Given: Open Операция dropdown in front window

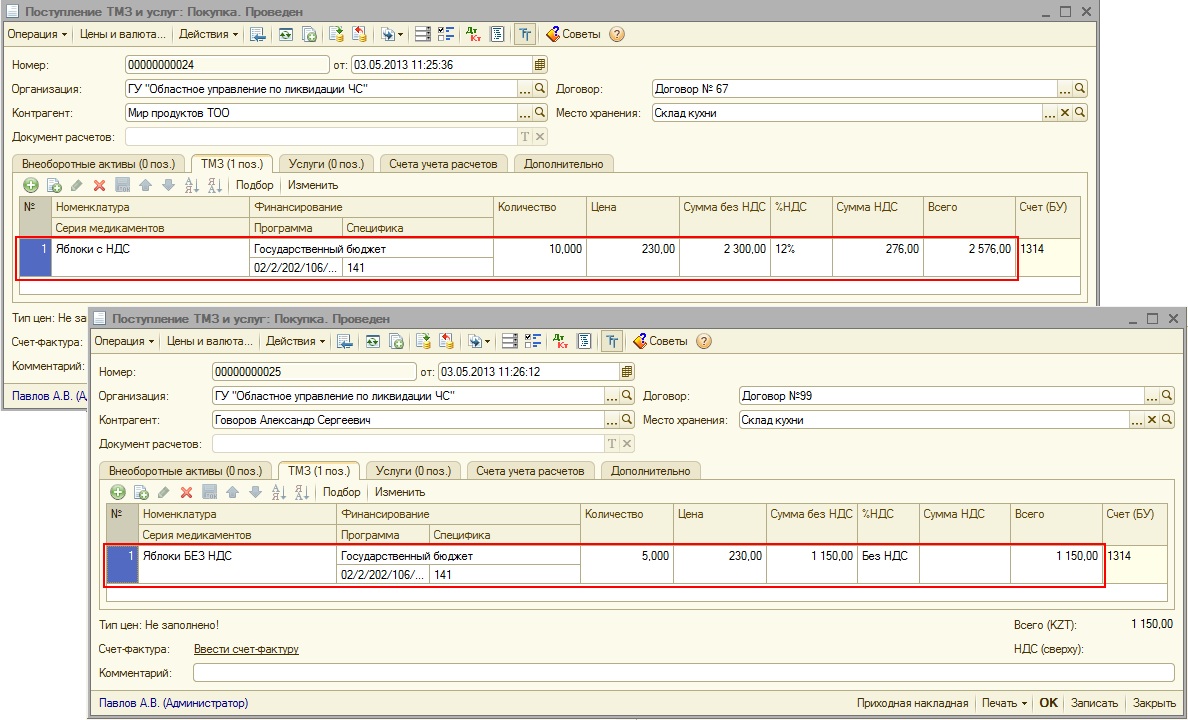Looking at the screenshot, I should click(x=124, y=341).
